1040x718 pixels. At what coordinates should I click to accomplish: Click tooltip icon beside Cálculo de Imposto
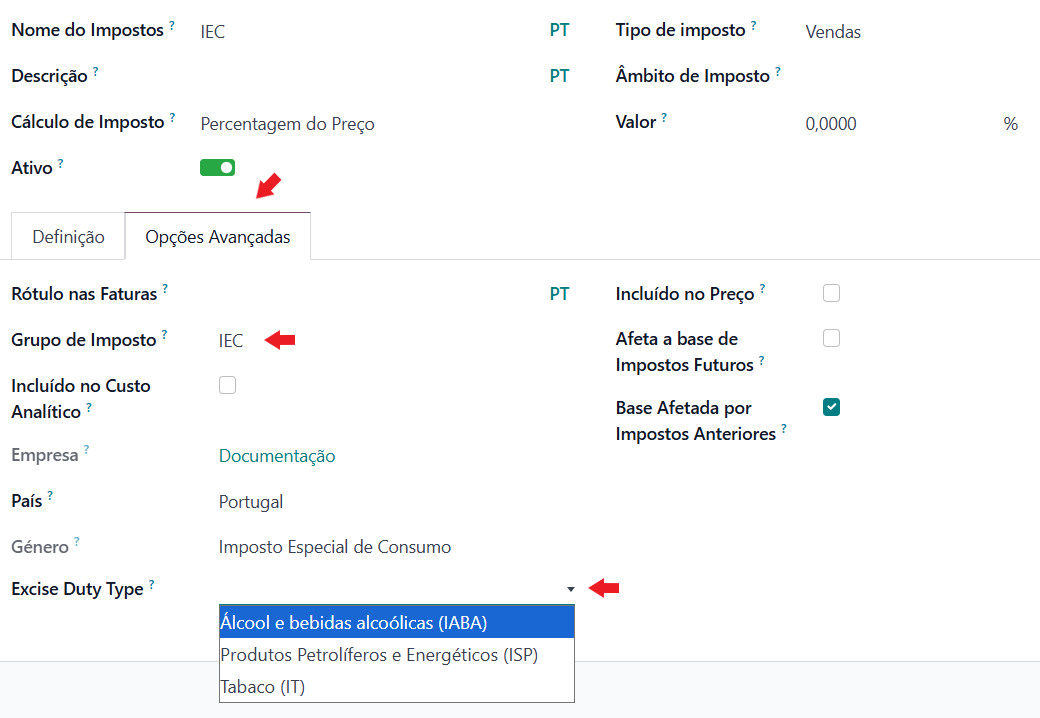pos(172,118)
